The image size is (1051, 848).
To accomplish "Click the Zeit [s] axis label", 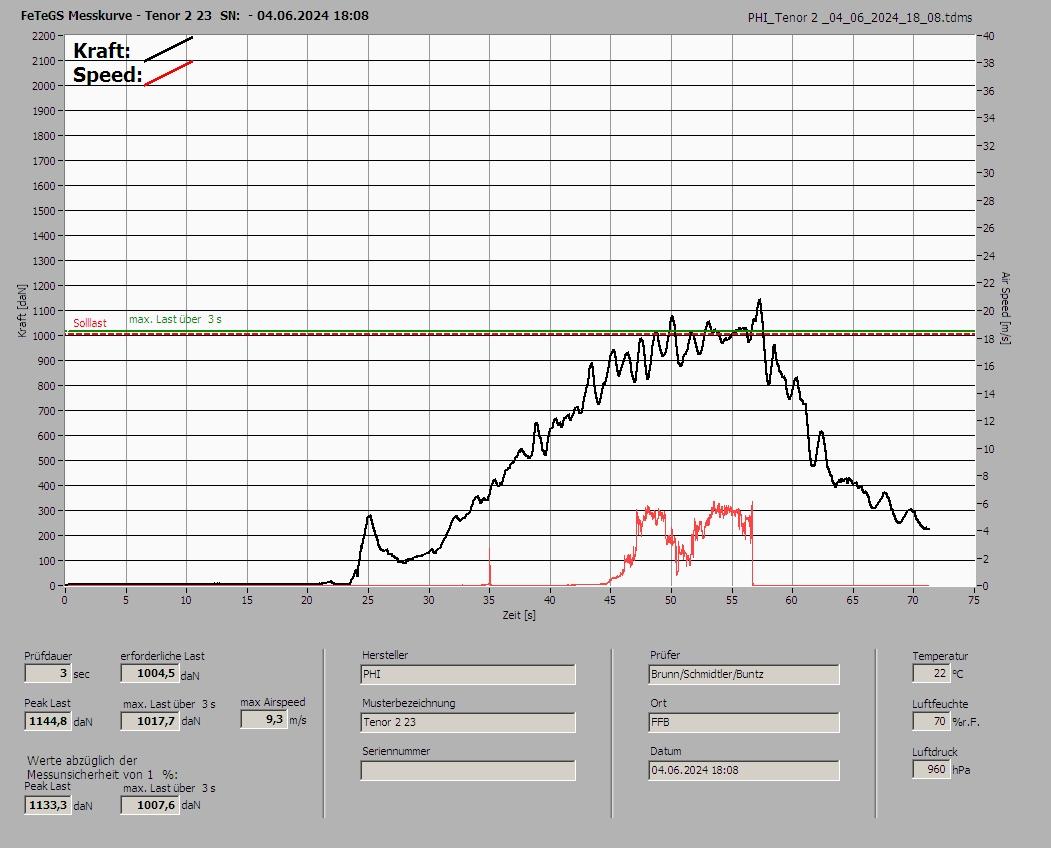I will [x=519, y=615].
